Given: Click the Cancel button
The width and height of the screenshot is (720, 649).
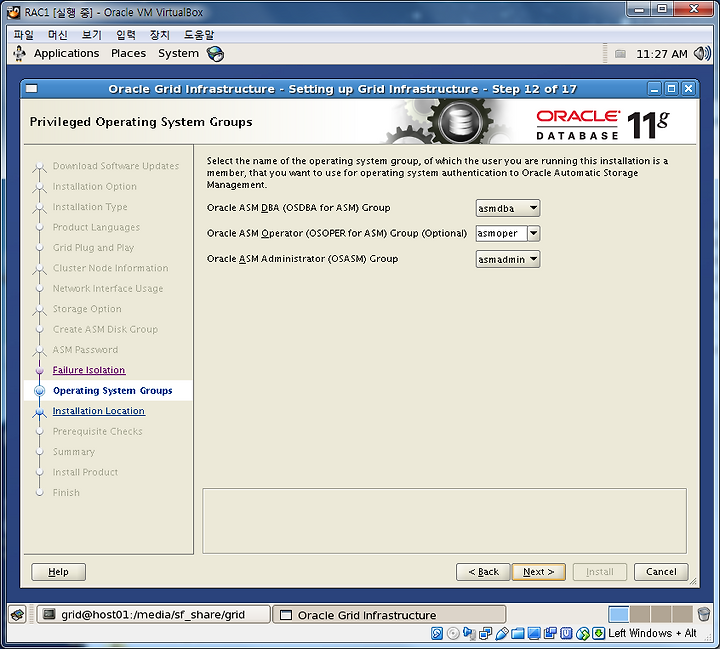Looking at the screenshot, I should (661, 572).
